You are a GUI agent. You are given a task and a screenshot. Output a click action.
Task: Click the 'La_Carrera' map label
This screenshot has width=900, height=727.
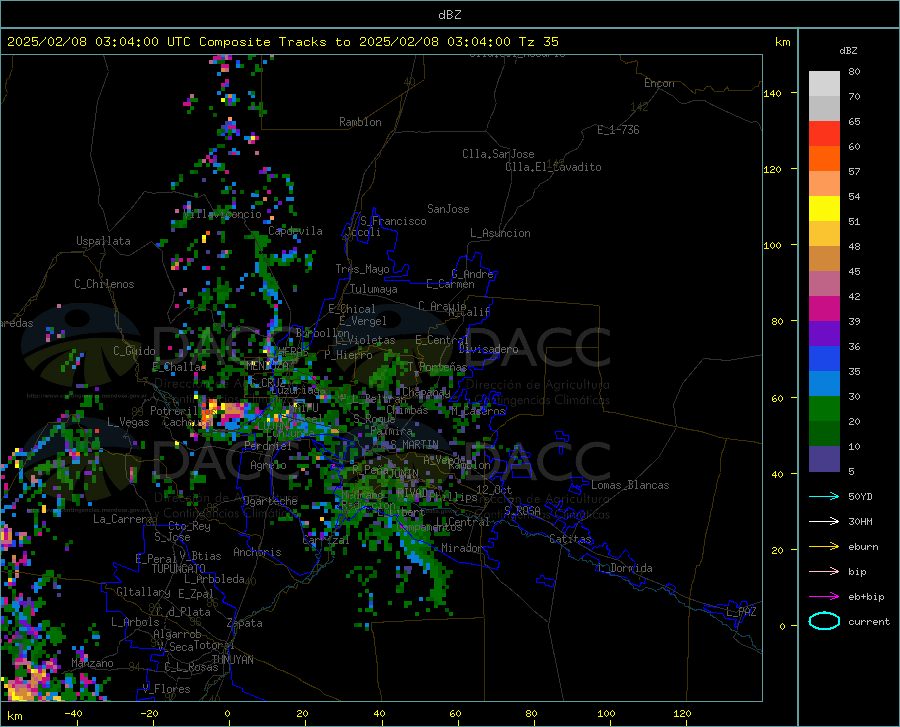[x=123, y=519]
